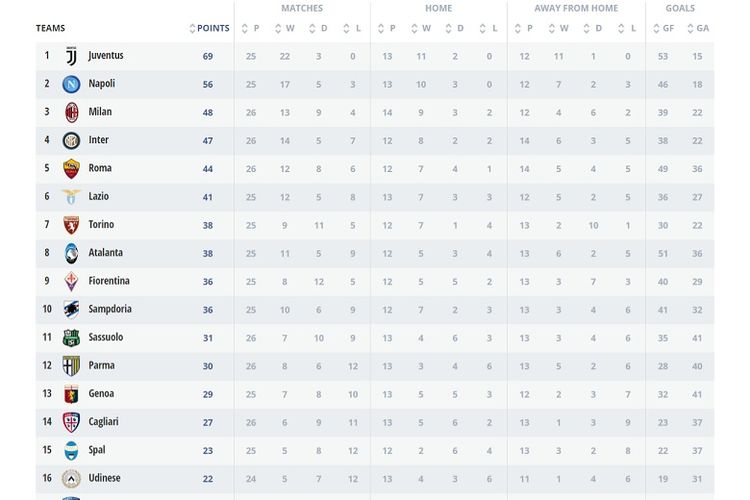
Task: Sort by Goals For (GF)
Action: (664, 28)
